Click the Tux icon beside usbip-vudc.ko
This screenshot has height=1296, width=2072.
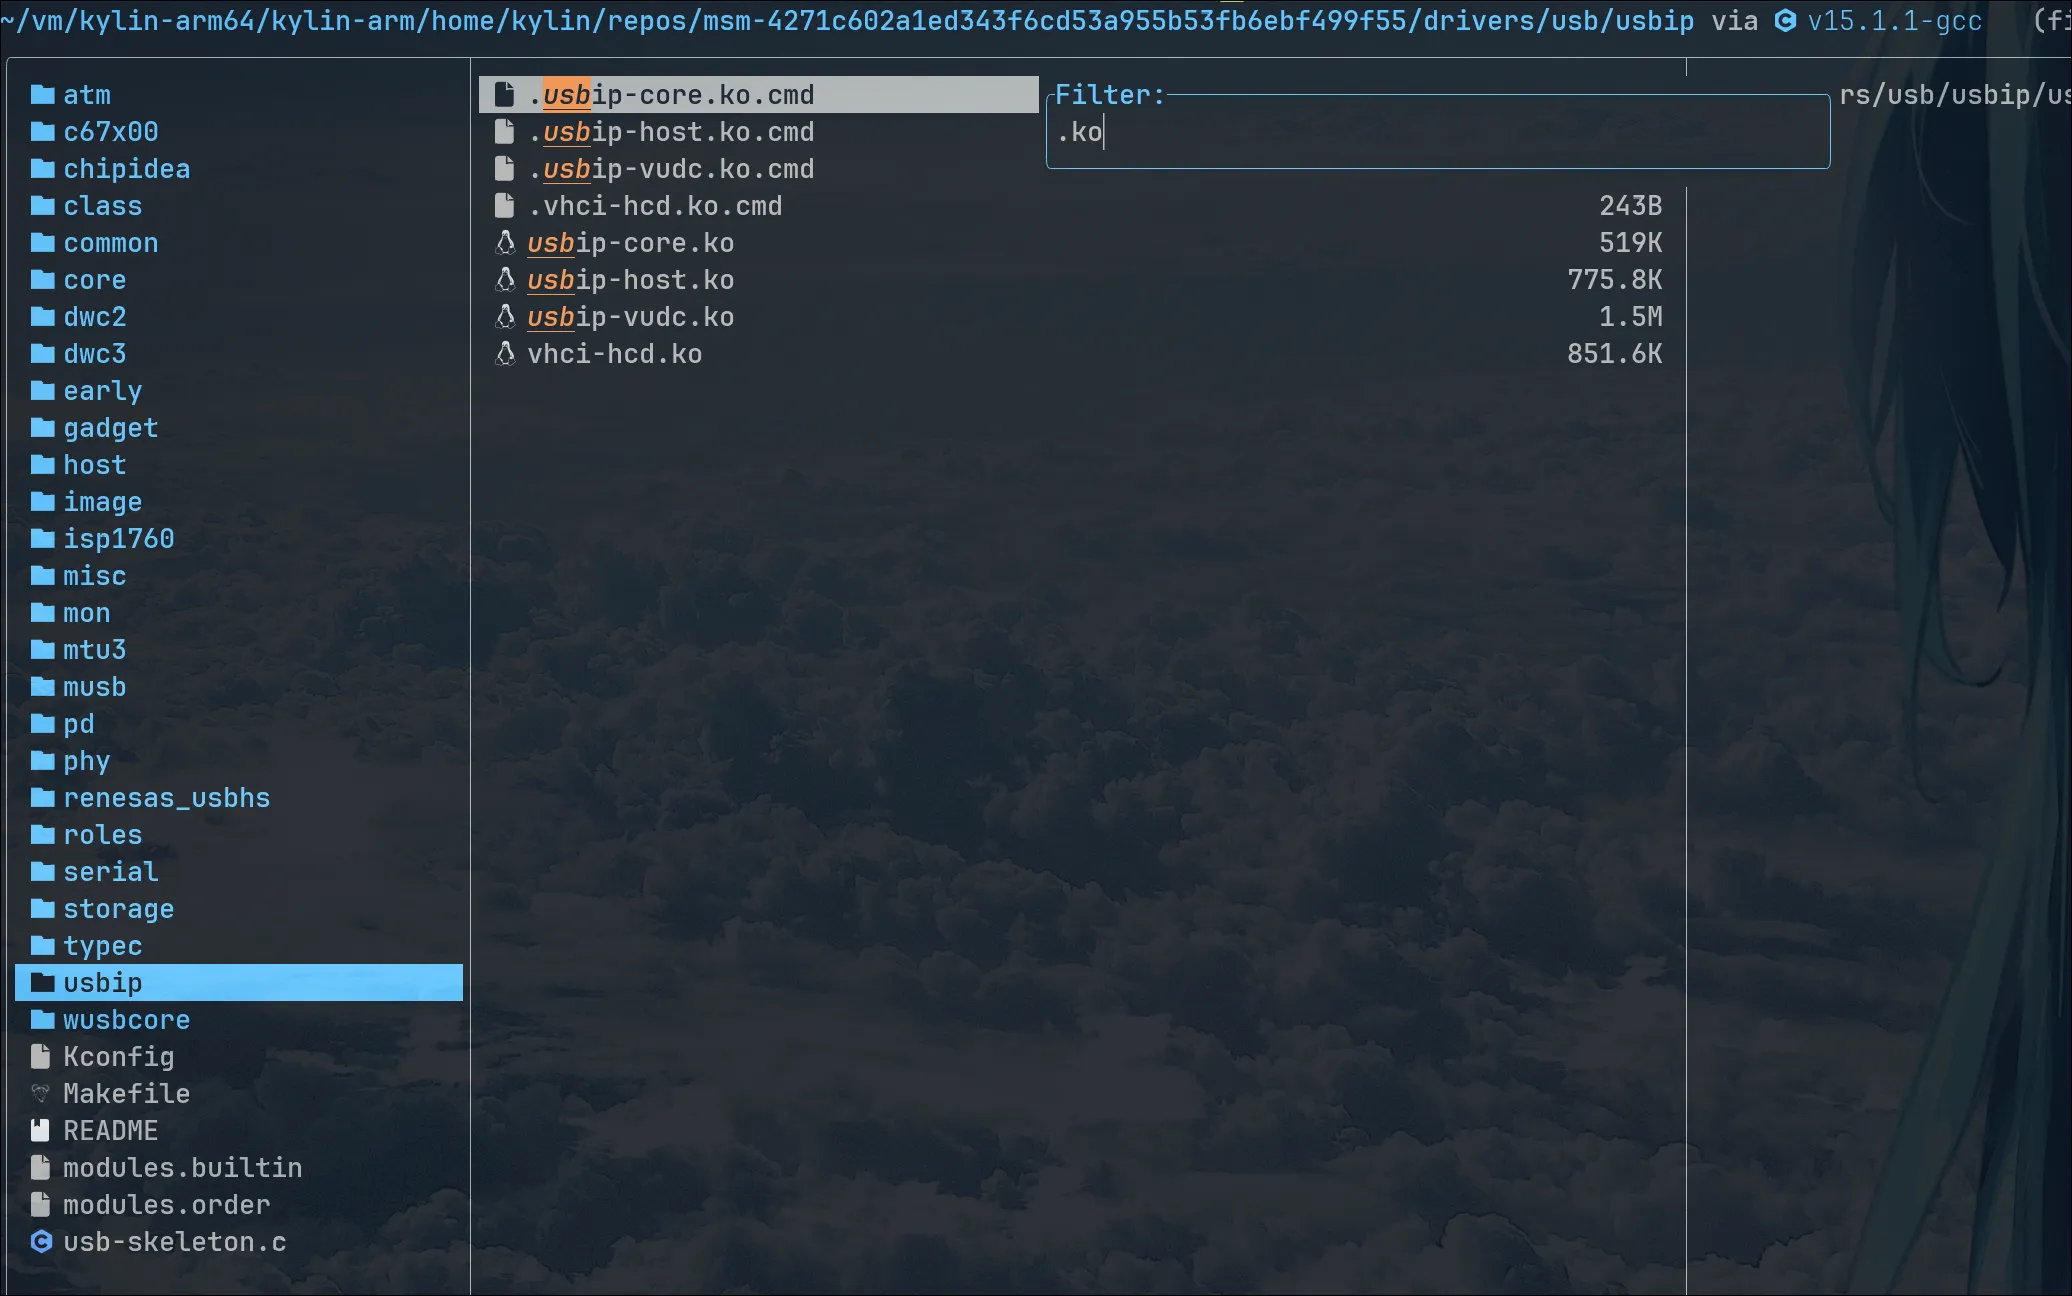tap(506, 317)
